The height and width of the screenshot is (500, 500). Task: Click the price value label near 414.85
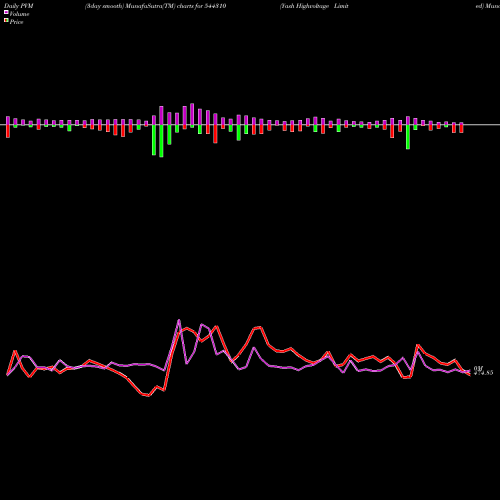(x=483, y=373)
